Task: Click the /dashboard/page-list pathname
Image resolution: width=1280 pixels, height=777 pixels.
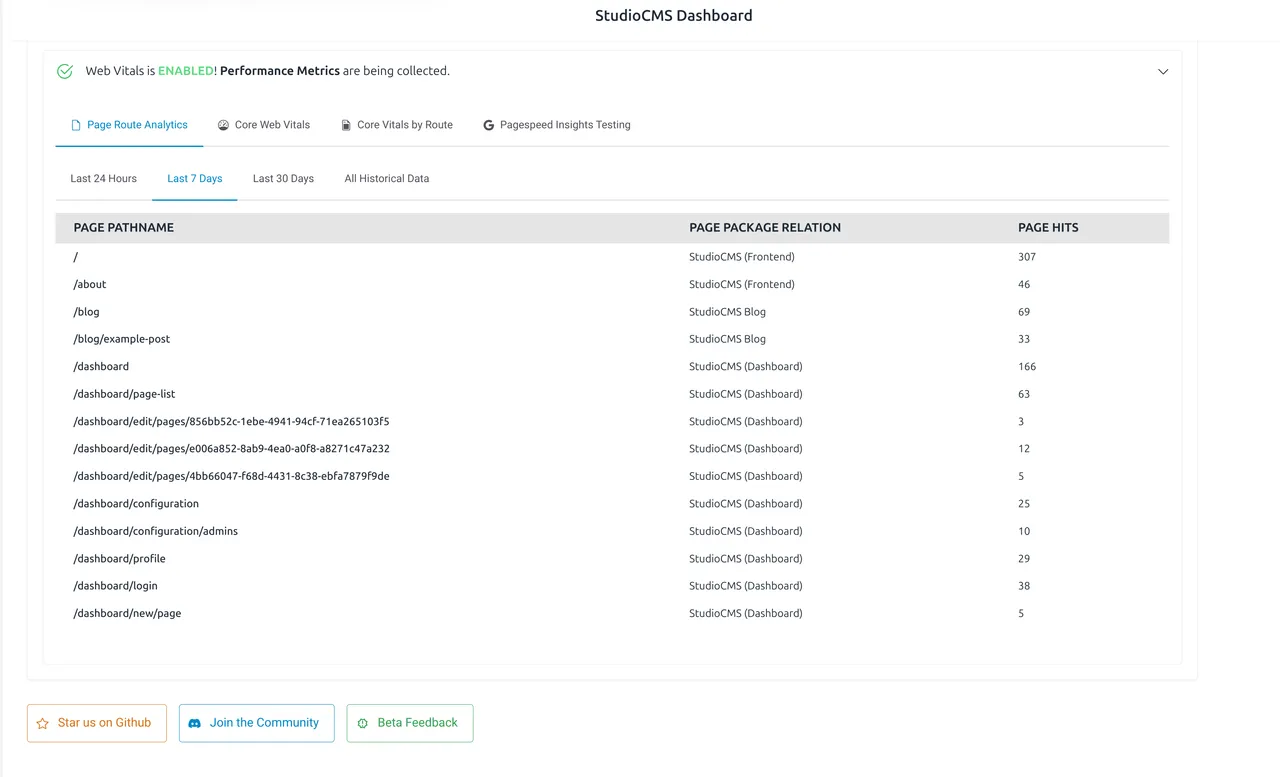Action: point(124,394)
